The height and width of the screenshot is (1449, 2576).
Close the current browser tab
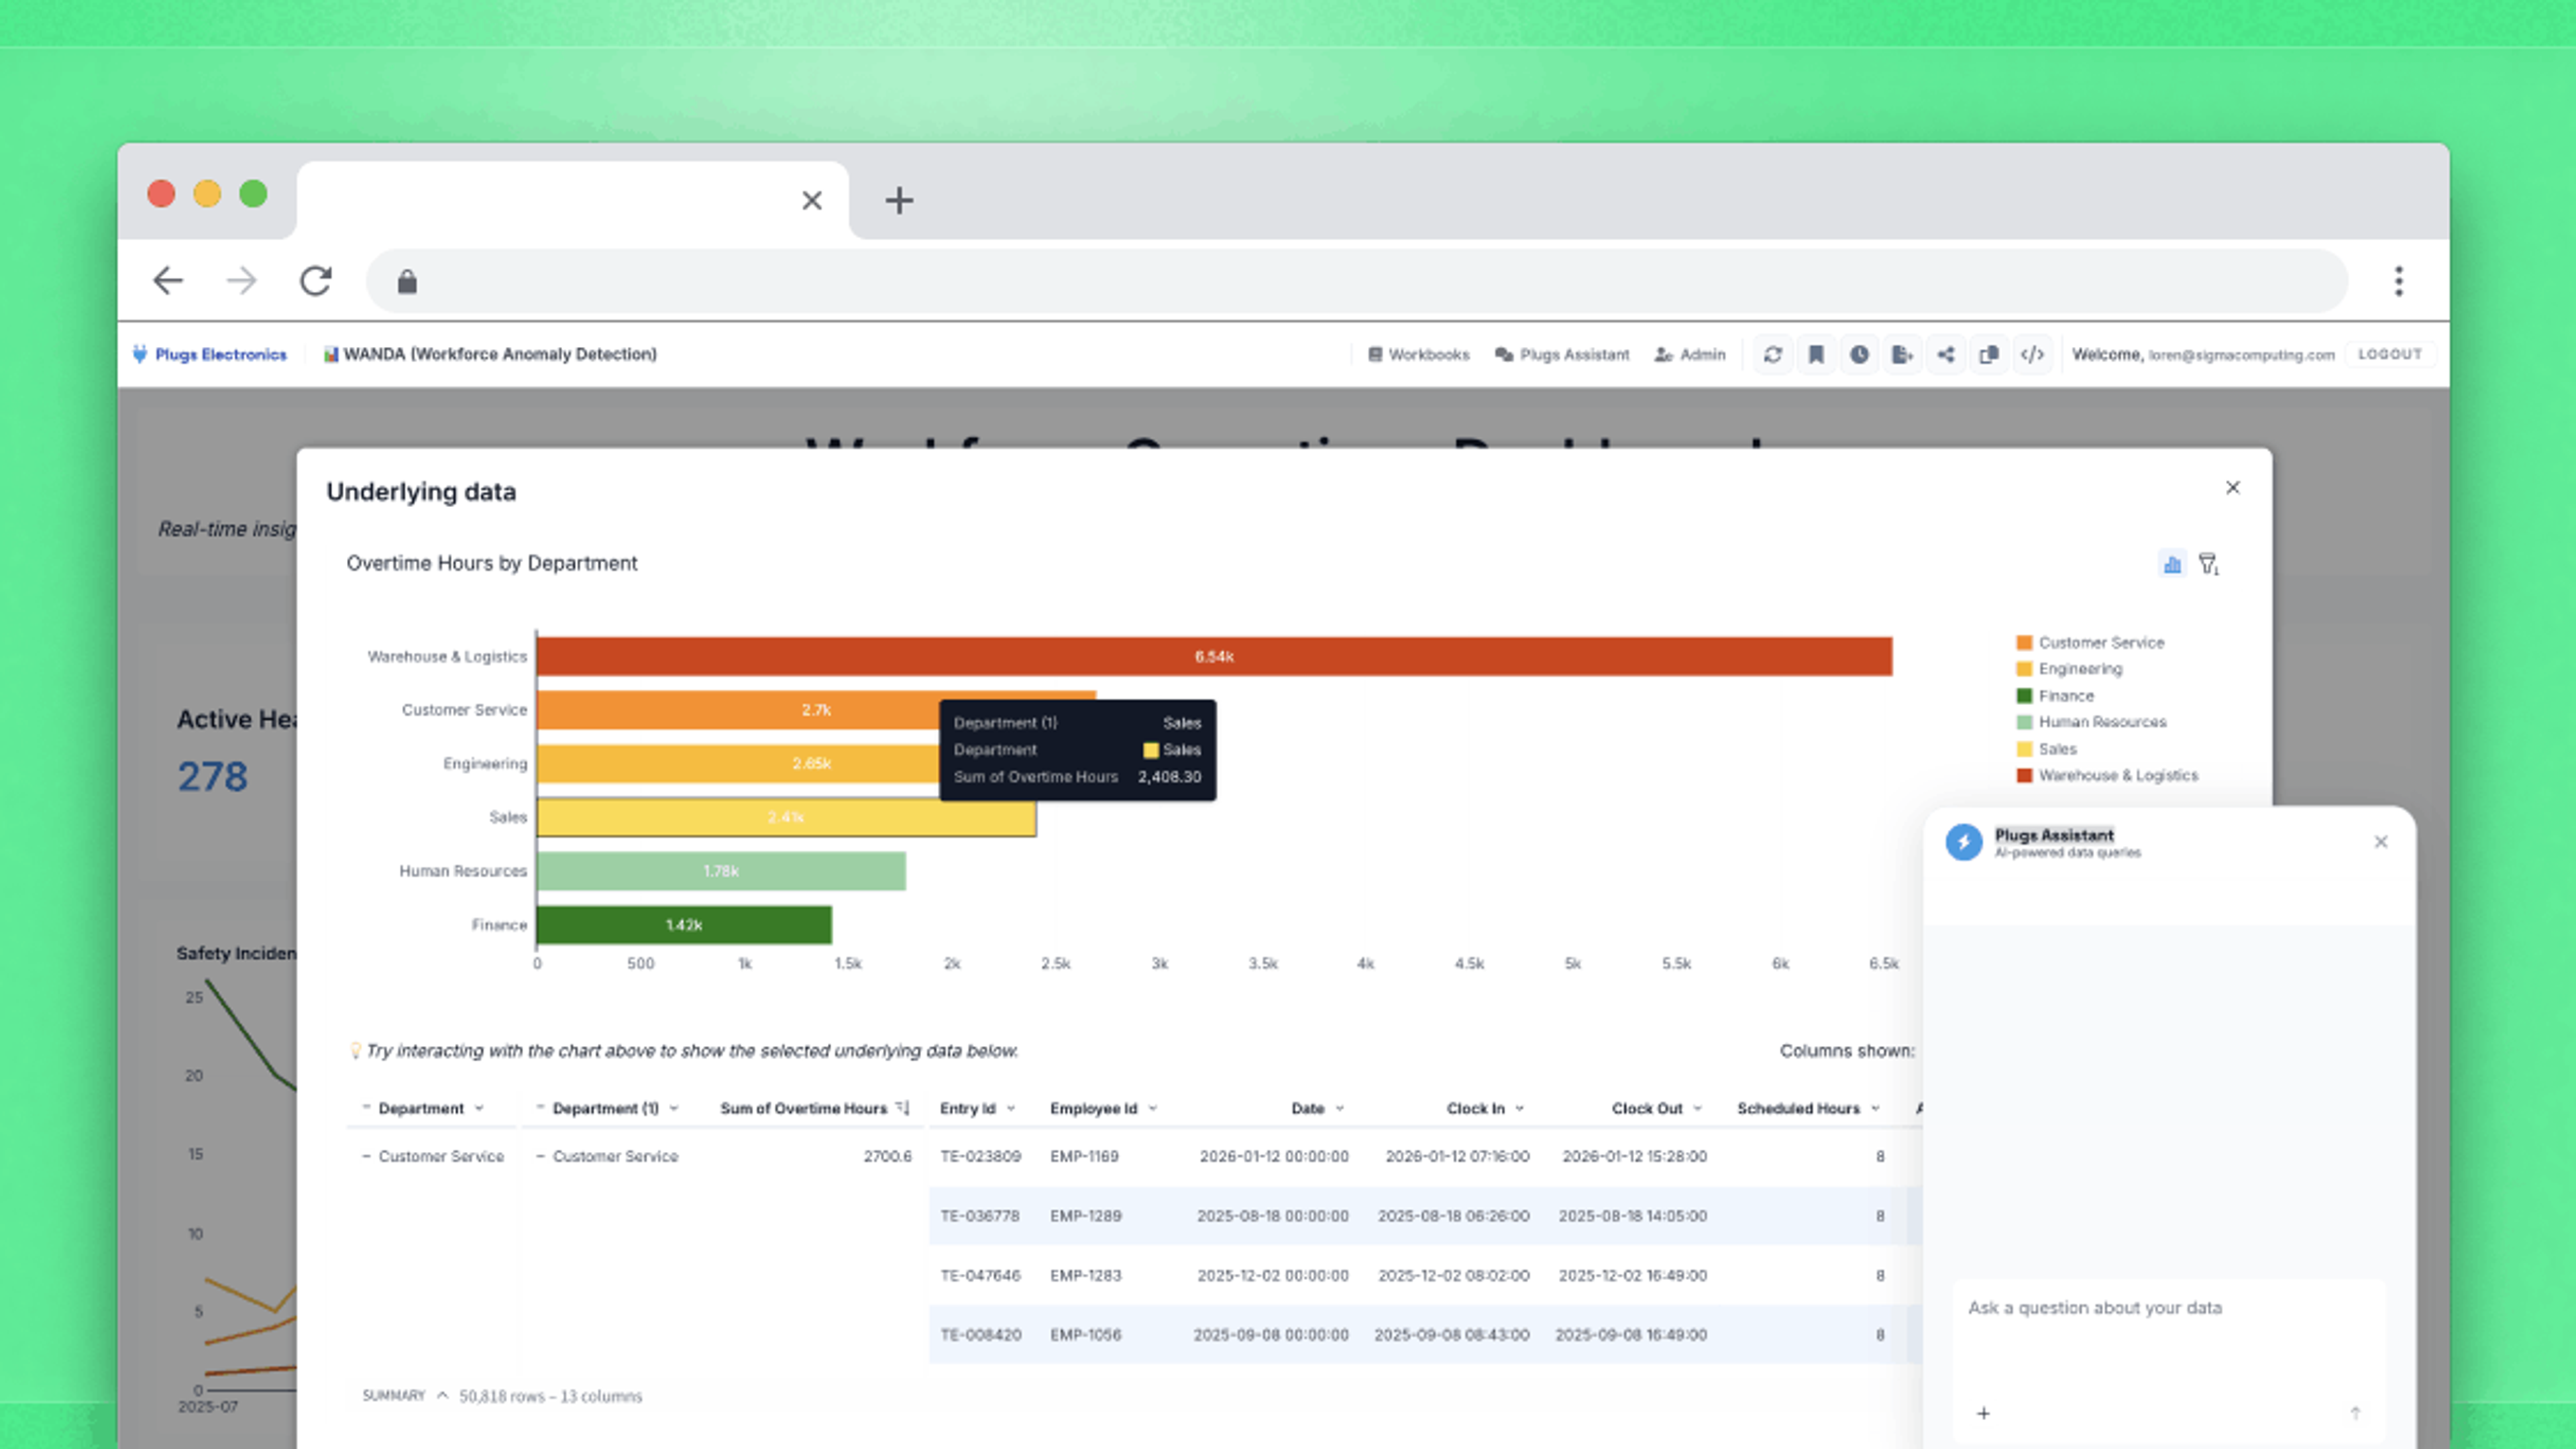coord(812,200)
